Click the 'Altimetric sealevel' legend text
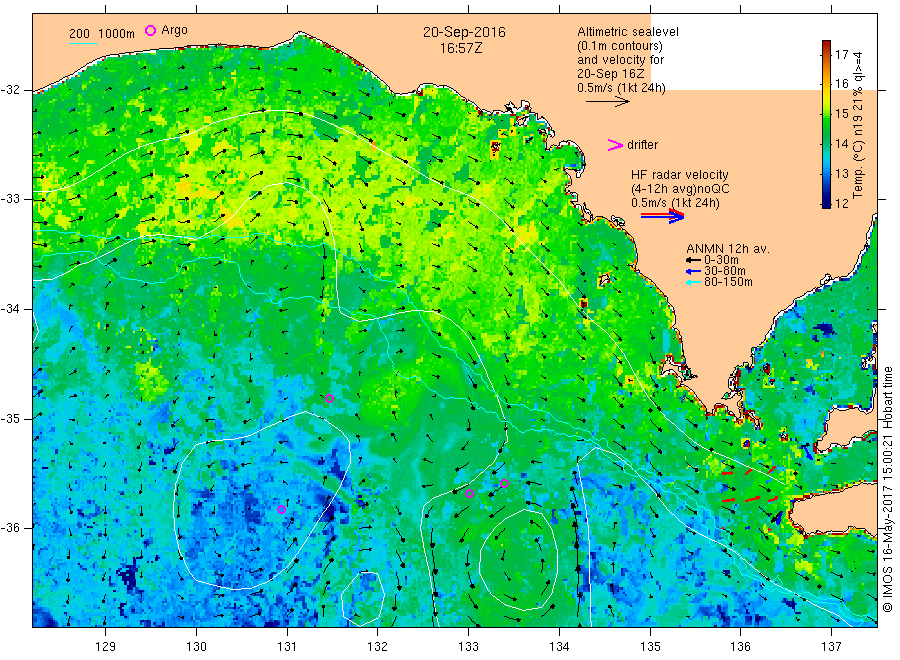 point(627,32)
